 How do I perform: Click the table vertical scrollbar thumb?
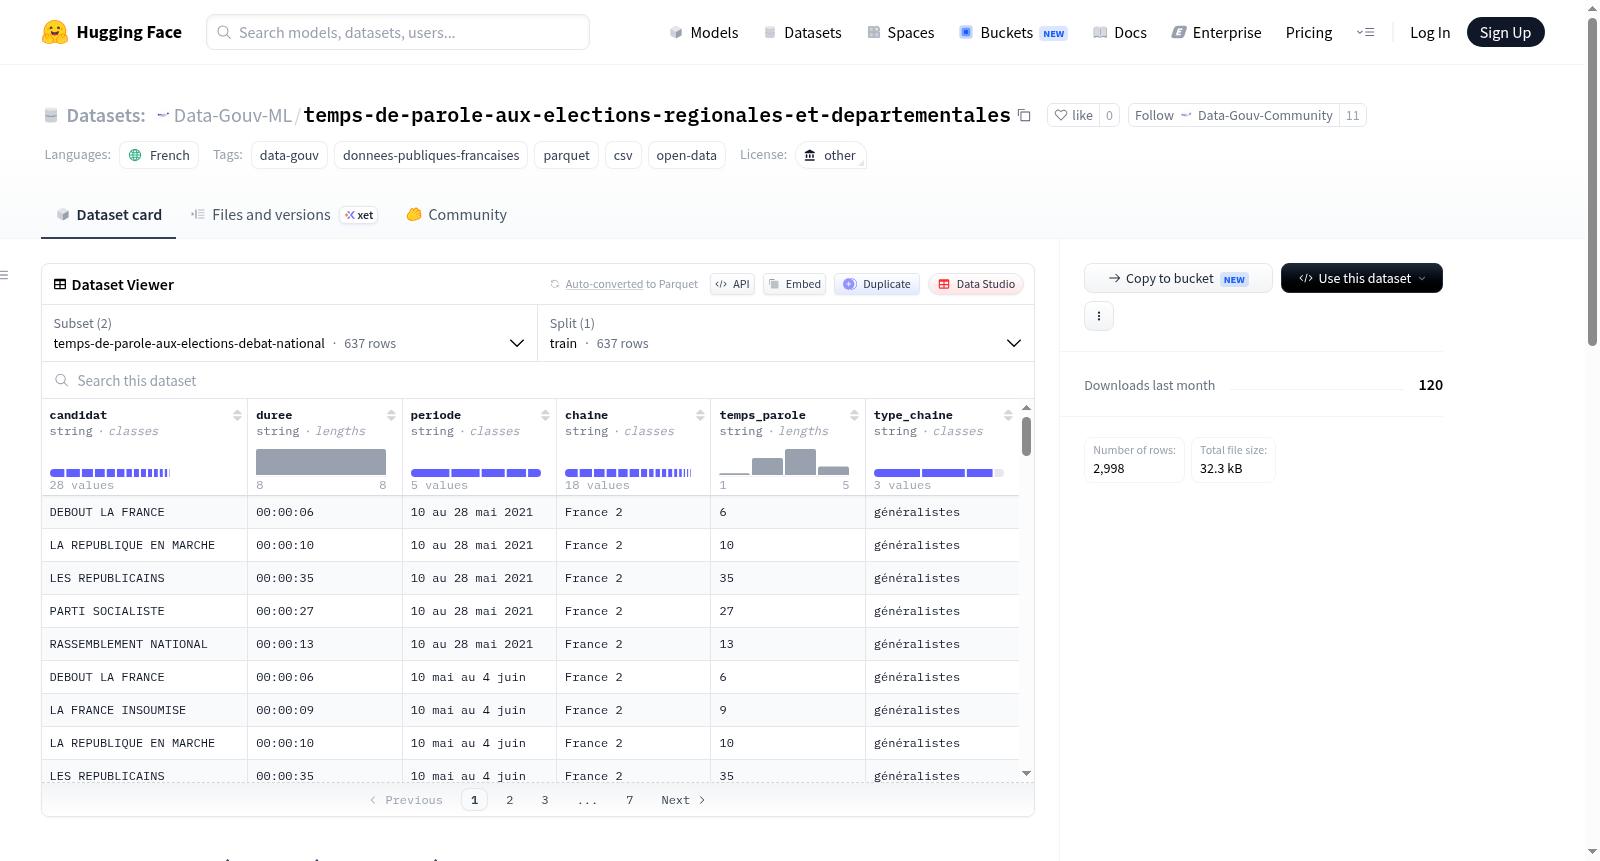pos(1026,437)
